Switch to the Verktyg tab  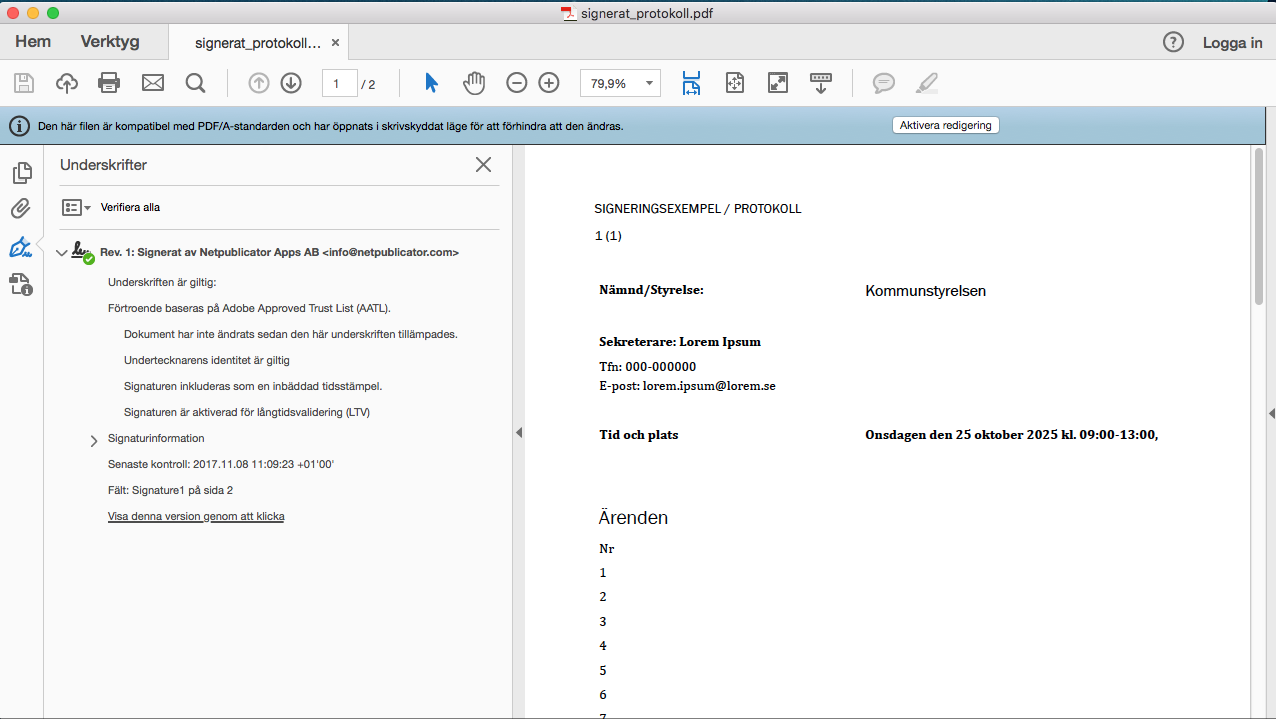(110, 42)
